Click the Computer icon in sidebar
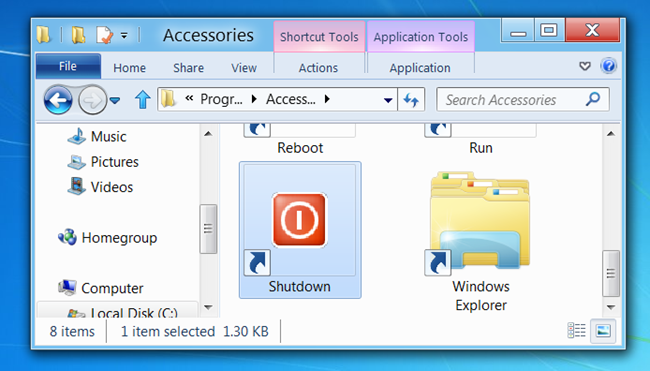The image size is (650, 371). [67, 288]
